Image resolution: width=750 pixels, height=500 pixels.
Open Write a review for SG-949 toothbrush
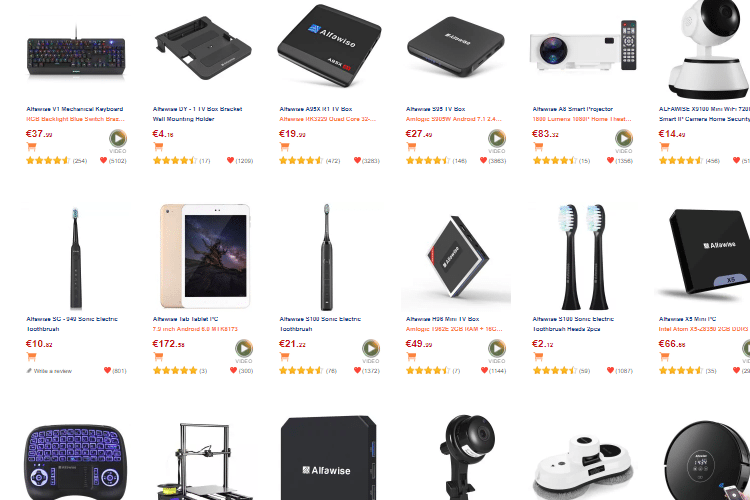pos(49,371)
